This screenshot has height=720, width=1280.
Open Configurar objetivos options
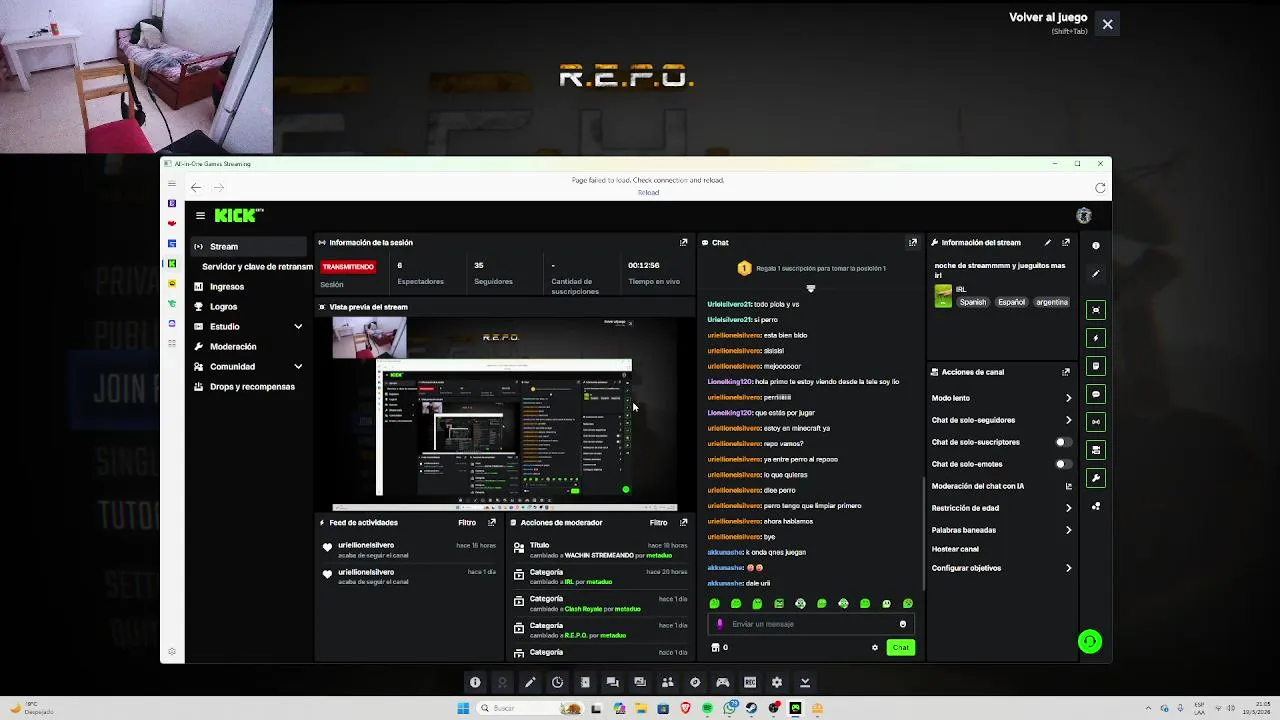pyautogui.click(x=1001, y=568)
